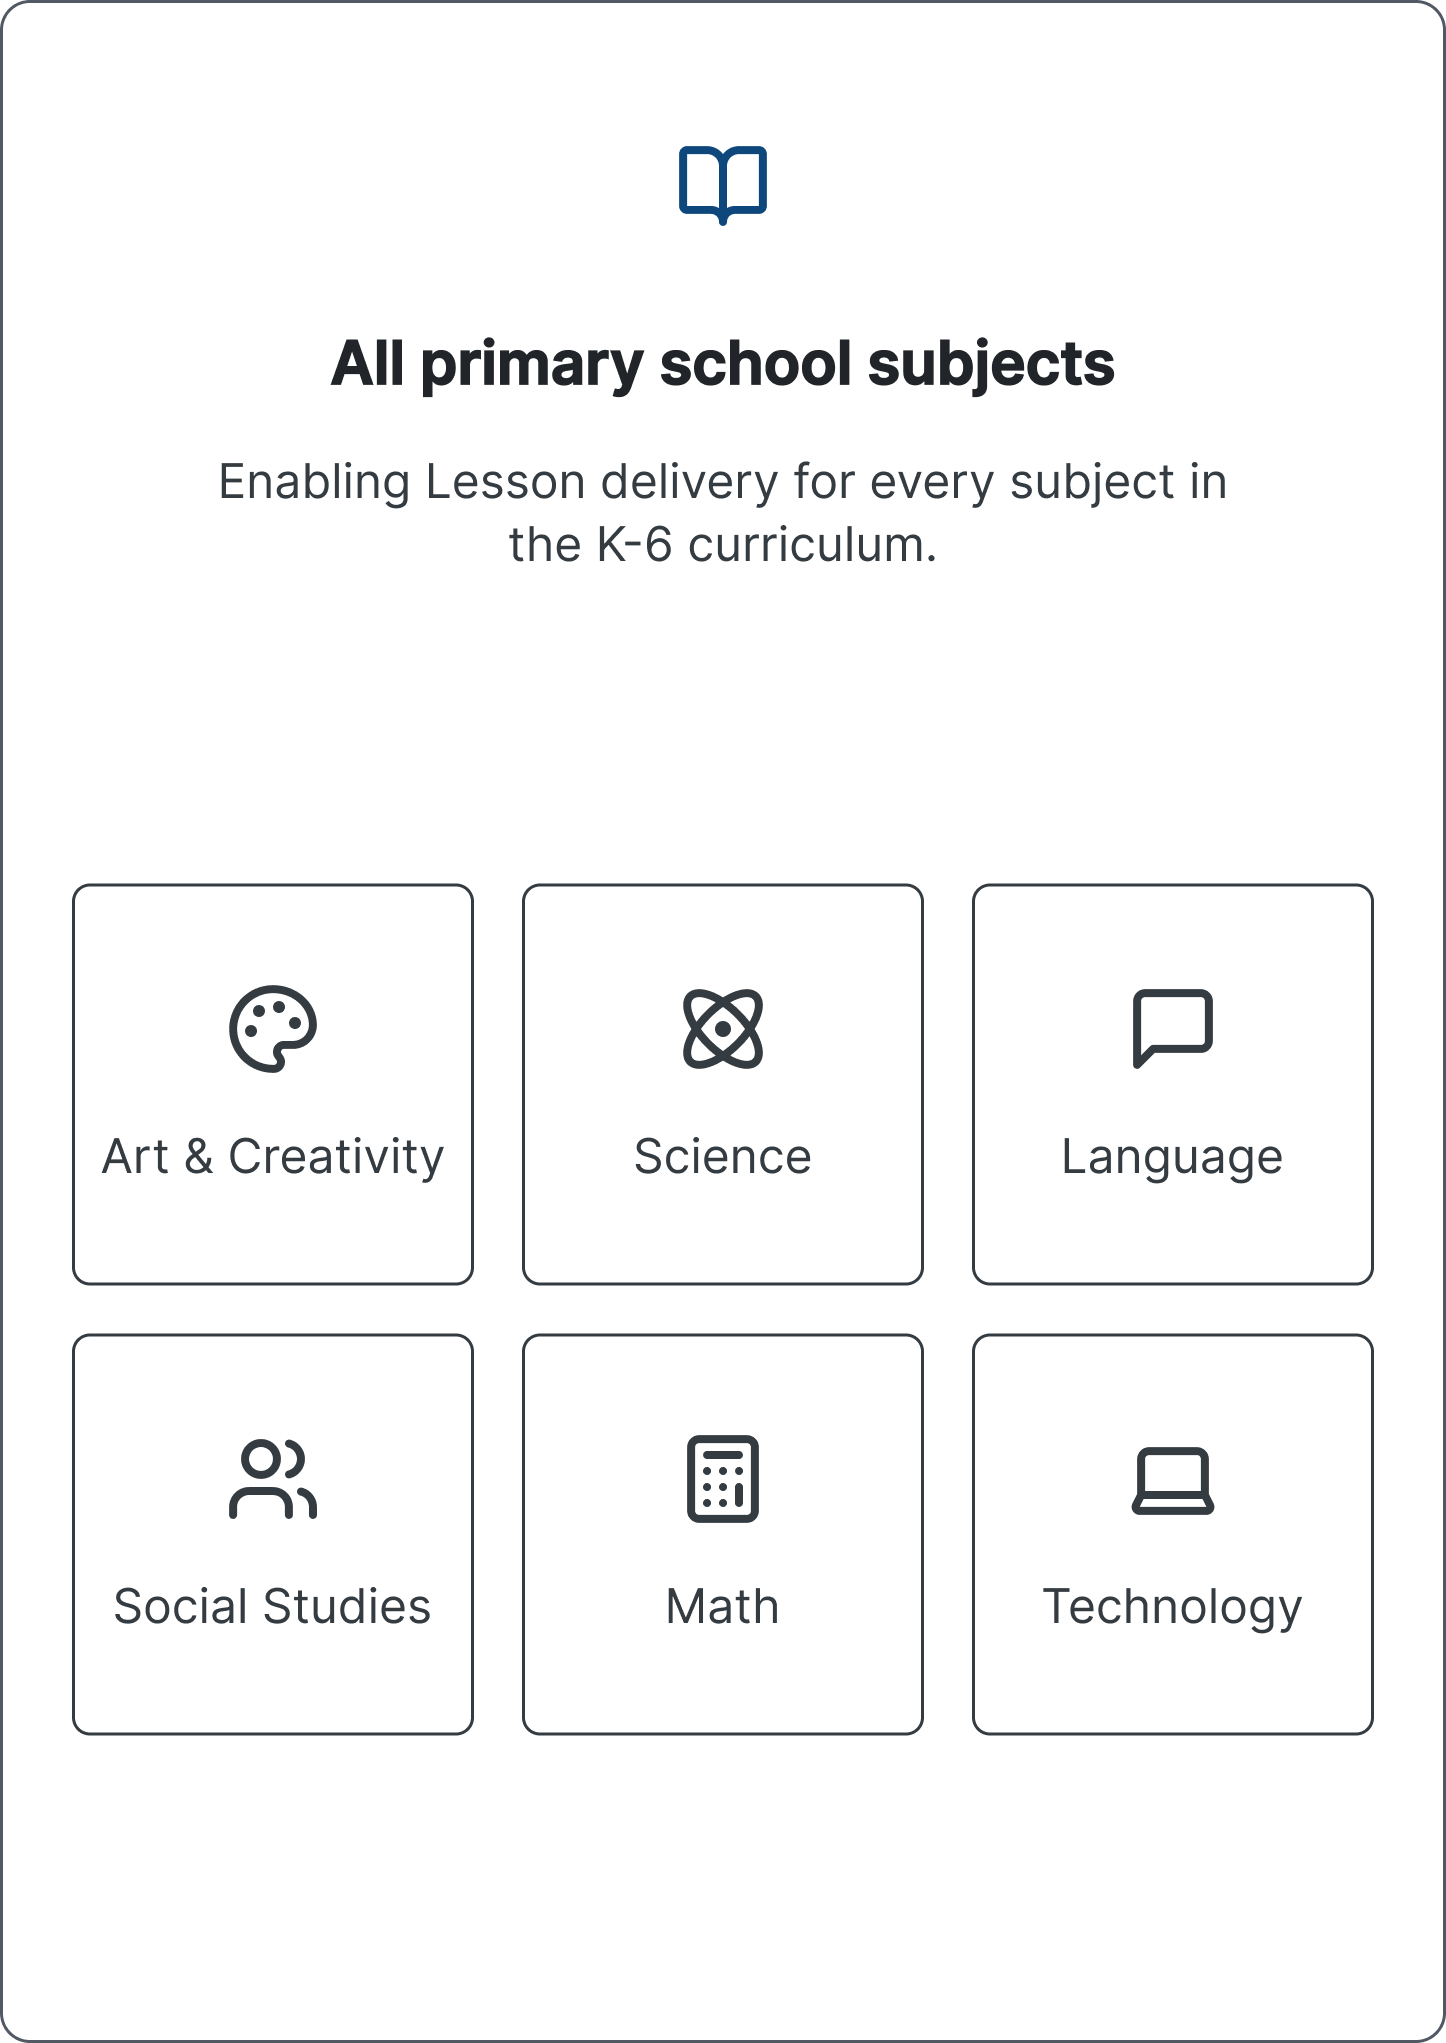Open the Social Studies card
This screenshot has width=1446, height=2043.
(273, 1534)
